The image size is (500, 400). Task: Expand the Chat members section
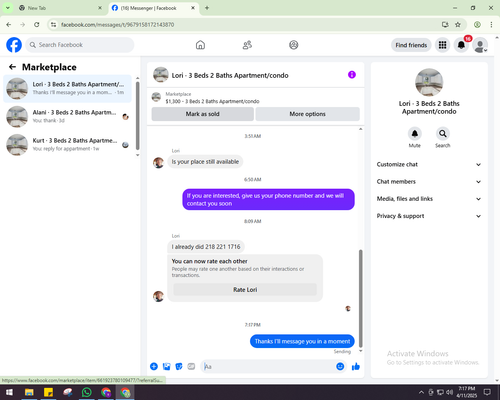(429, 182)
